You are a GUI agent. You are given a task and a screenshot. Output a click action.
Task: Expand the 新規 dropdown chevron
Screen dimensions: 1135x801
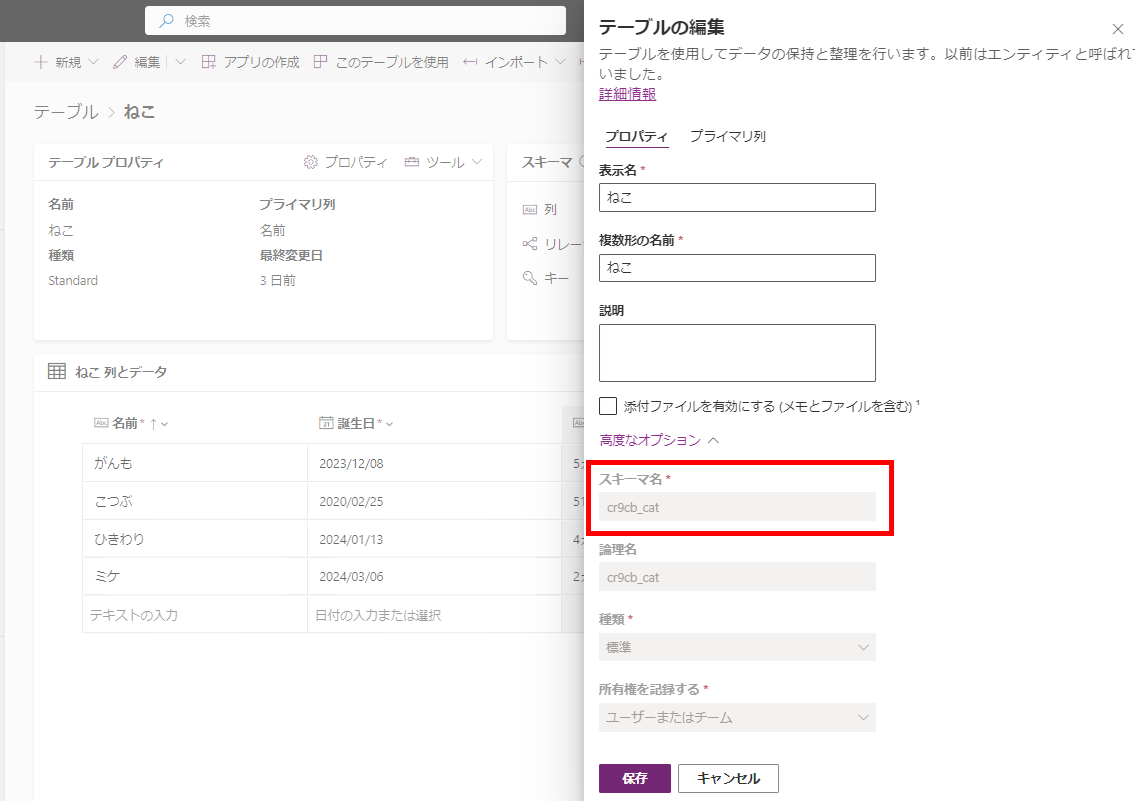[94, 62]
